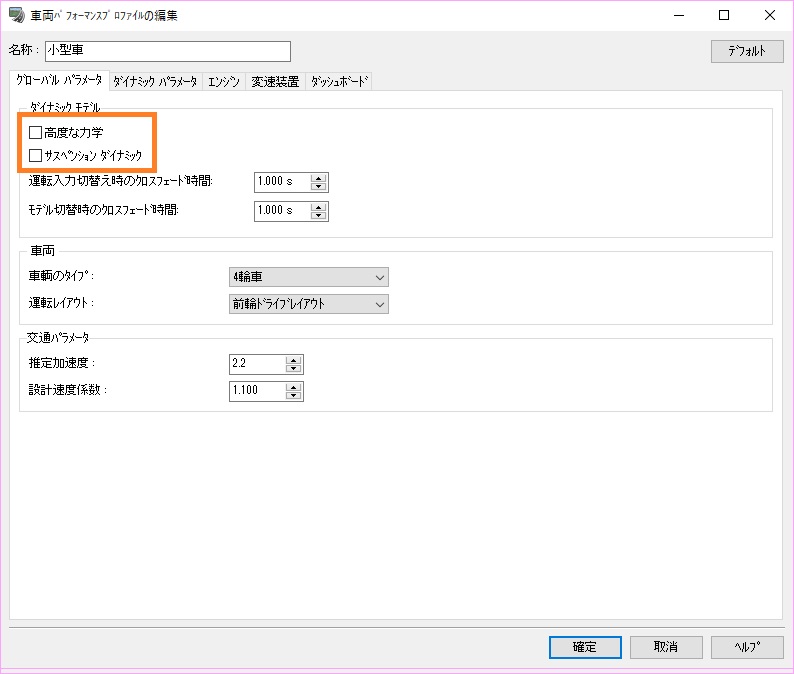Decrease 設計速度係数 with down arrow
794x674 pixels.
(294, 395)
